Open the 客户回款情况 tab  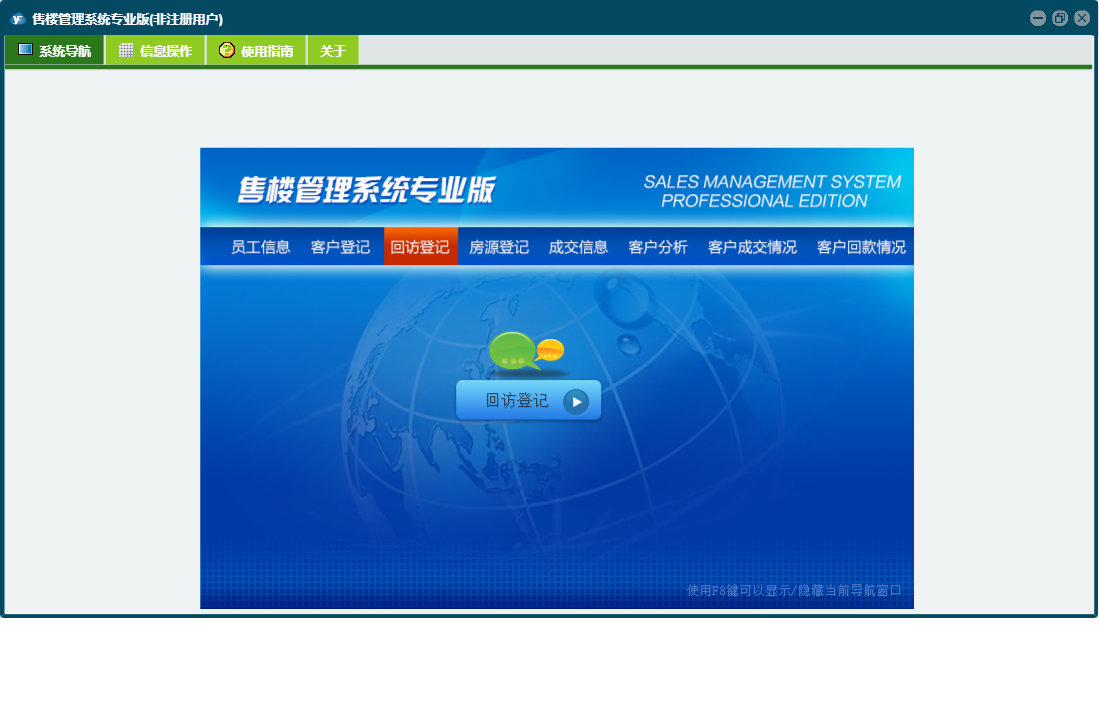point(861,247)
